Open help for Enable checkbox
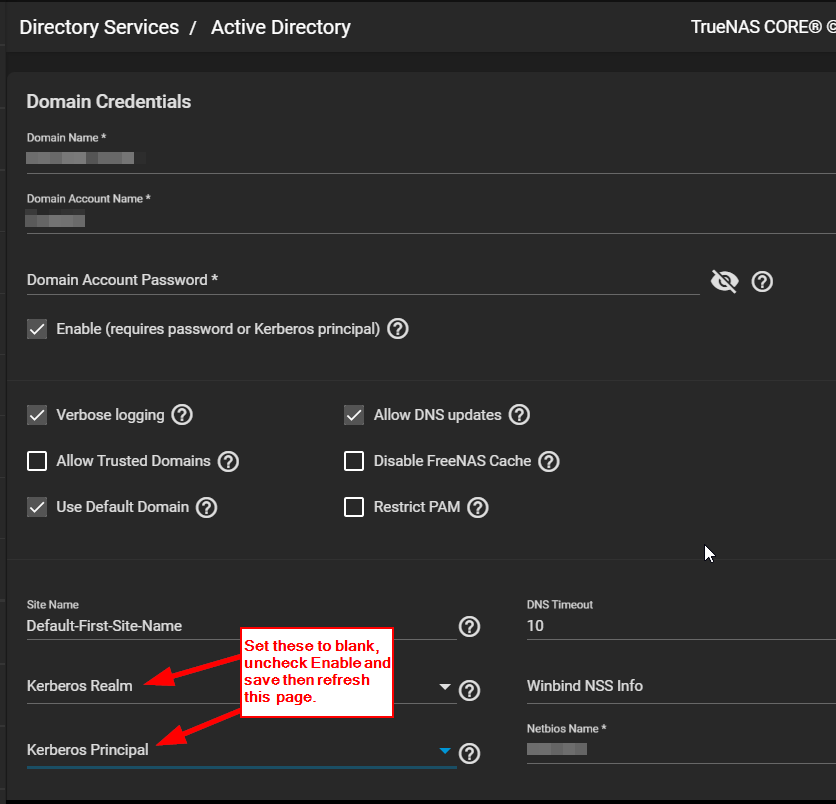The image size is (836, 804). 398,329
